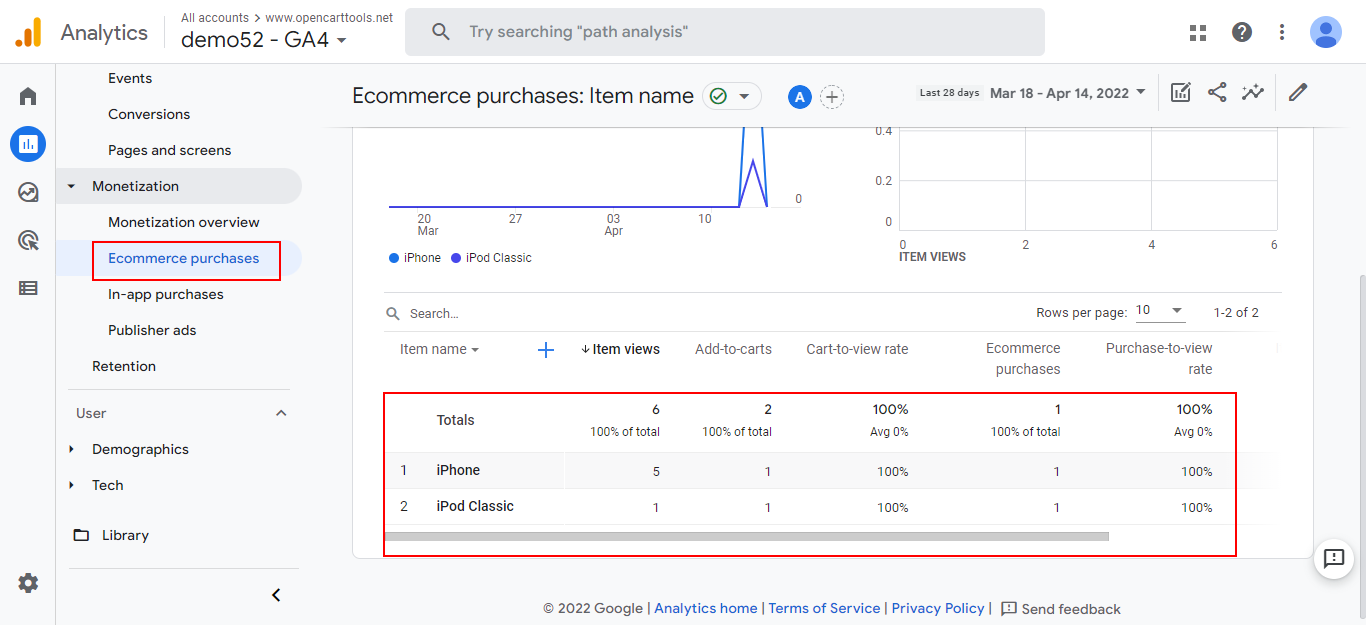1366x625 pixels.
Task: Sort by the Ecommerce purchases column header
Action: 1023,359
